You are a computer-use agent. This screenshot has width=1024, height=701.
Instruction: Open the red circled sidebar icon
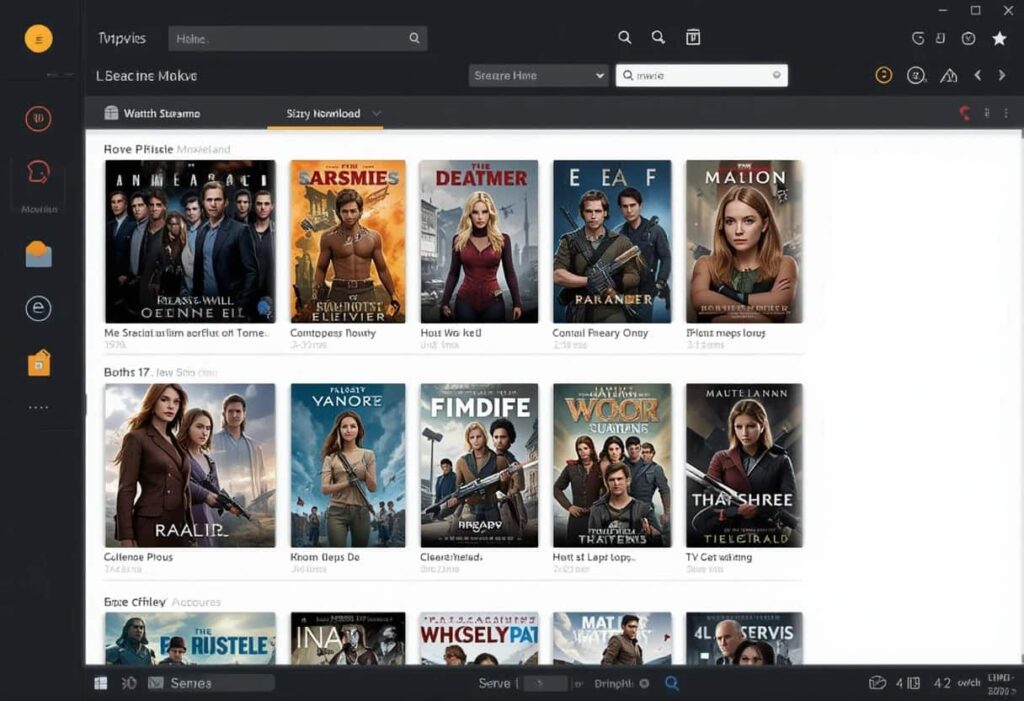[x=38, y=118]
